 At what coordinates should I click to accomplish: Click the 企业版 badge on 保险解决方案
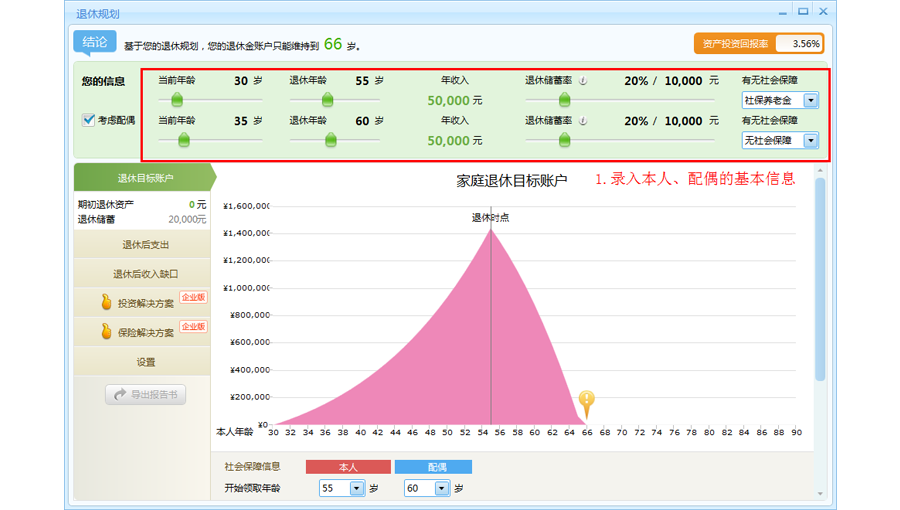(x=193, y=326)
